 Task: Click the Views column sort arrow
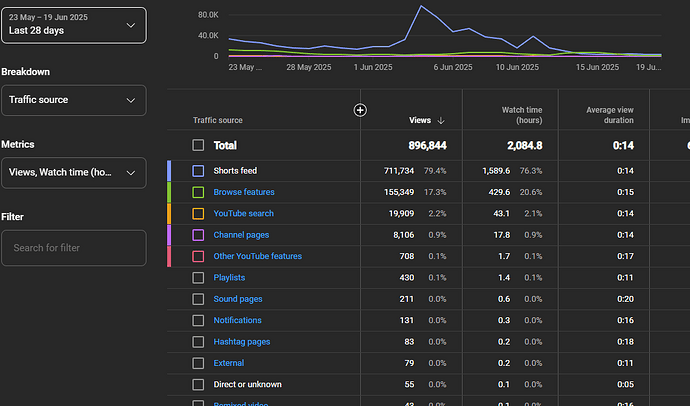click(x=442, y=121)
